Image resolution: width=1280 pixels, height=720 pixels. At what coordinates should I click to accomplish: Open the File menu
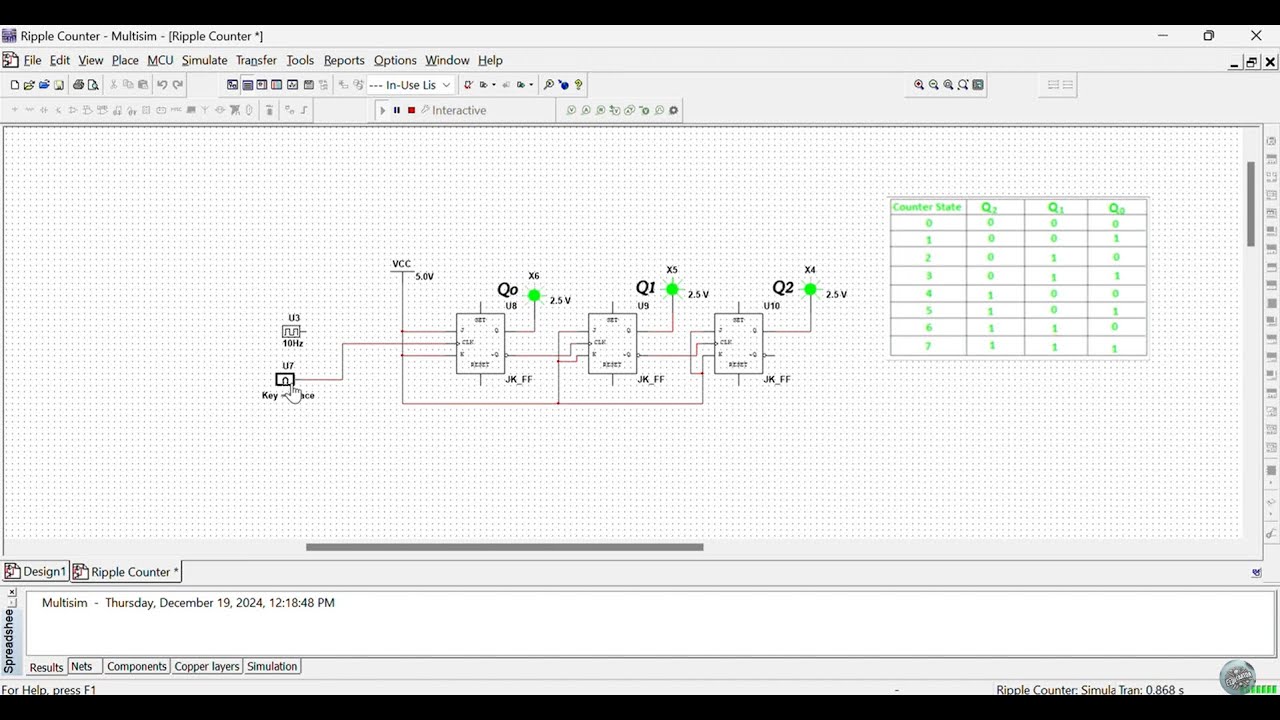32,60
